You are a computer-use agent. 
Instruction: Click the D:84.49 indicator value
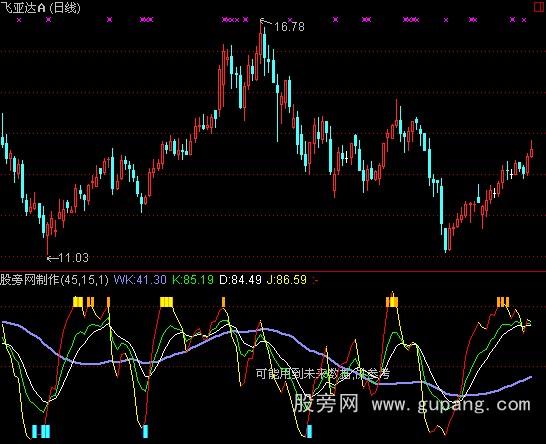pyautogui.click(x=240, y=280)
